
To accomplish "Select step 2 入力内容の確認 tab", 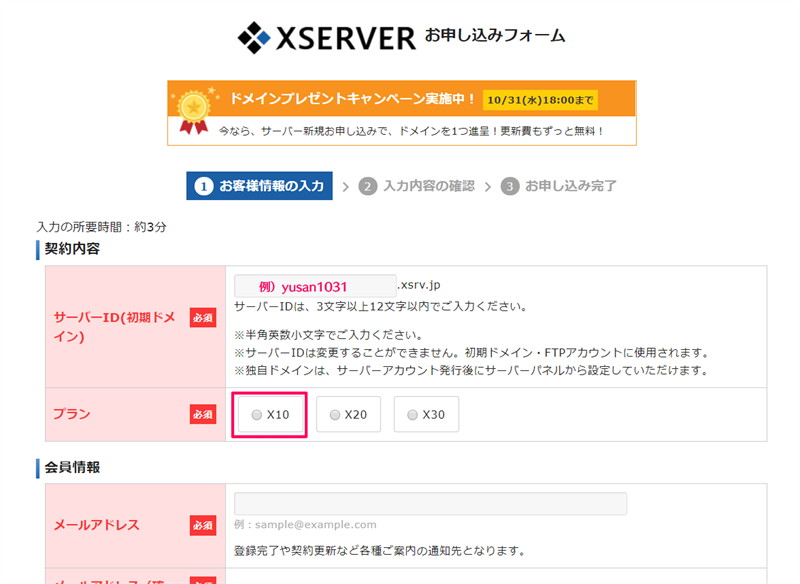I will pos(417,186).
